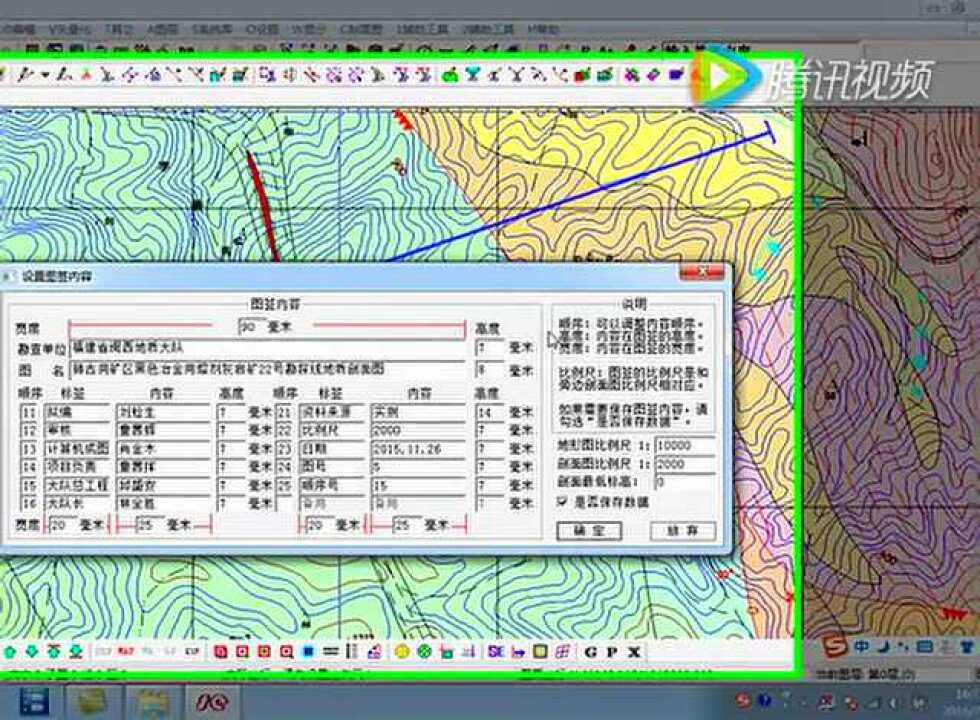Click the 勘查单位 height field showing 7
The width and height of the screenshot is (980, 720).
point(490,349)
